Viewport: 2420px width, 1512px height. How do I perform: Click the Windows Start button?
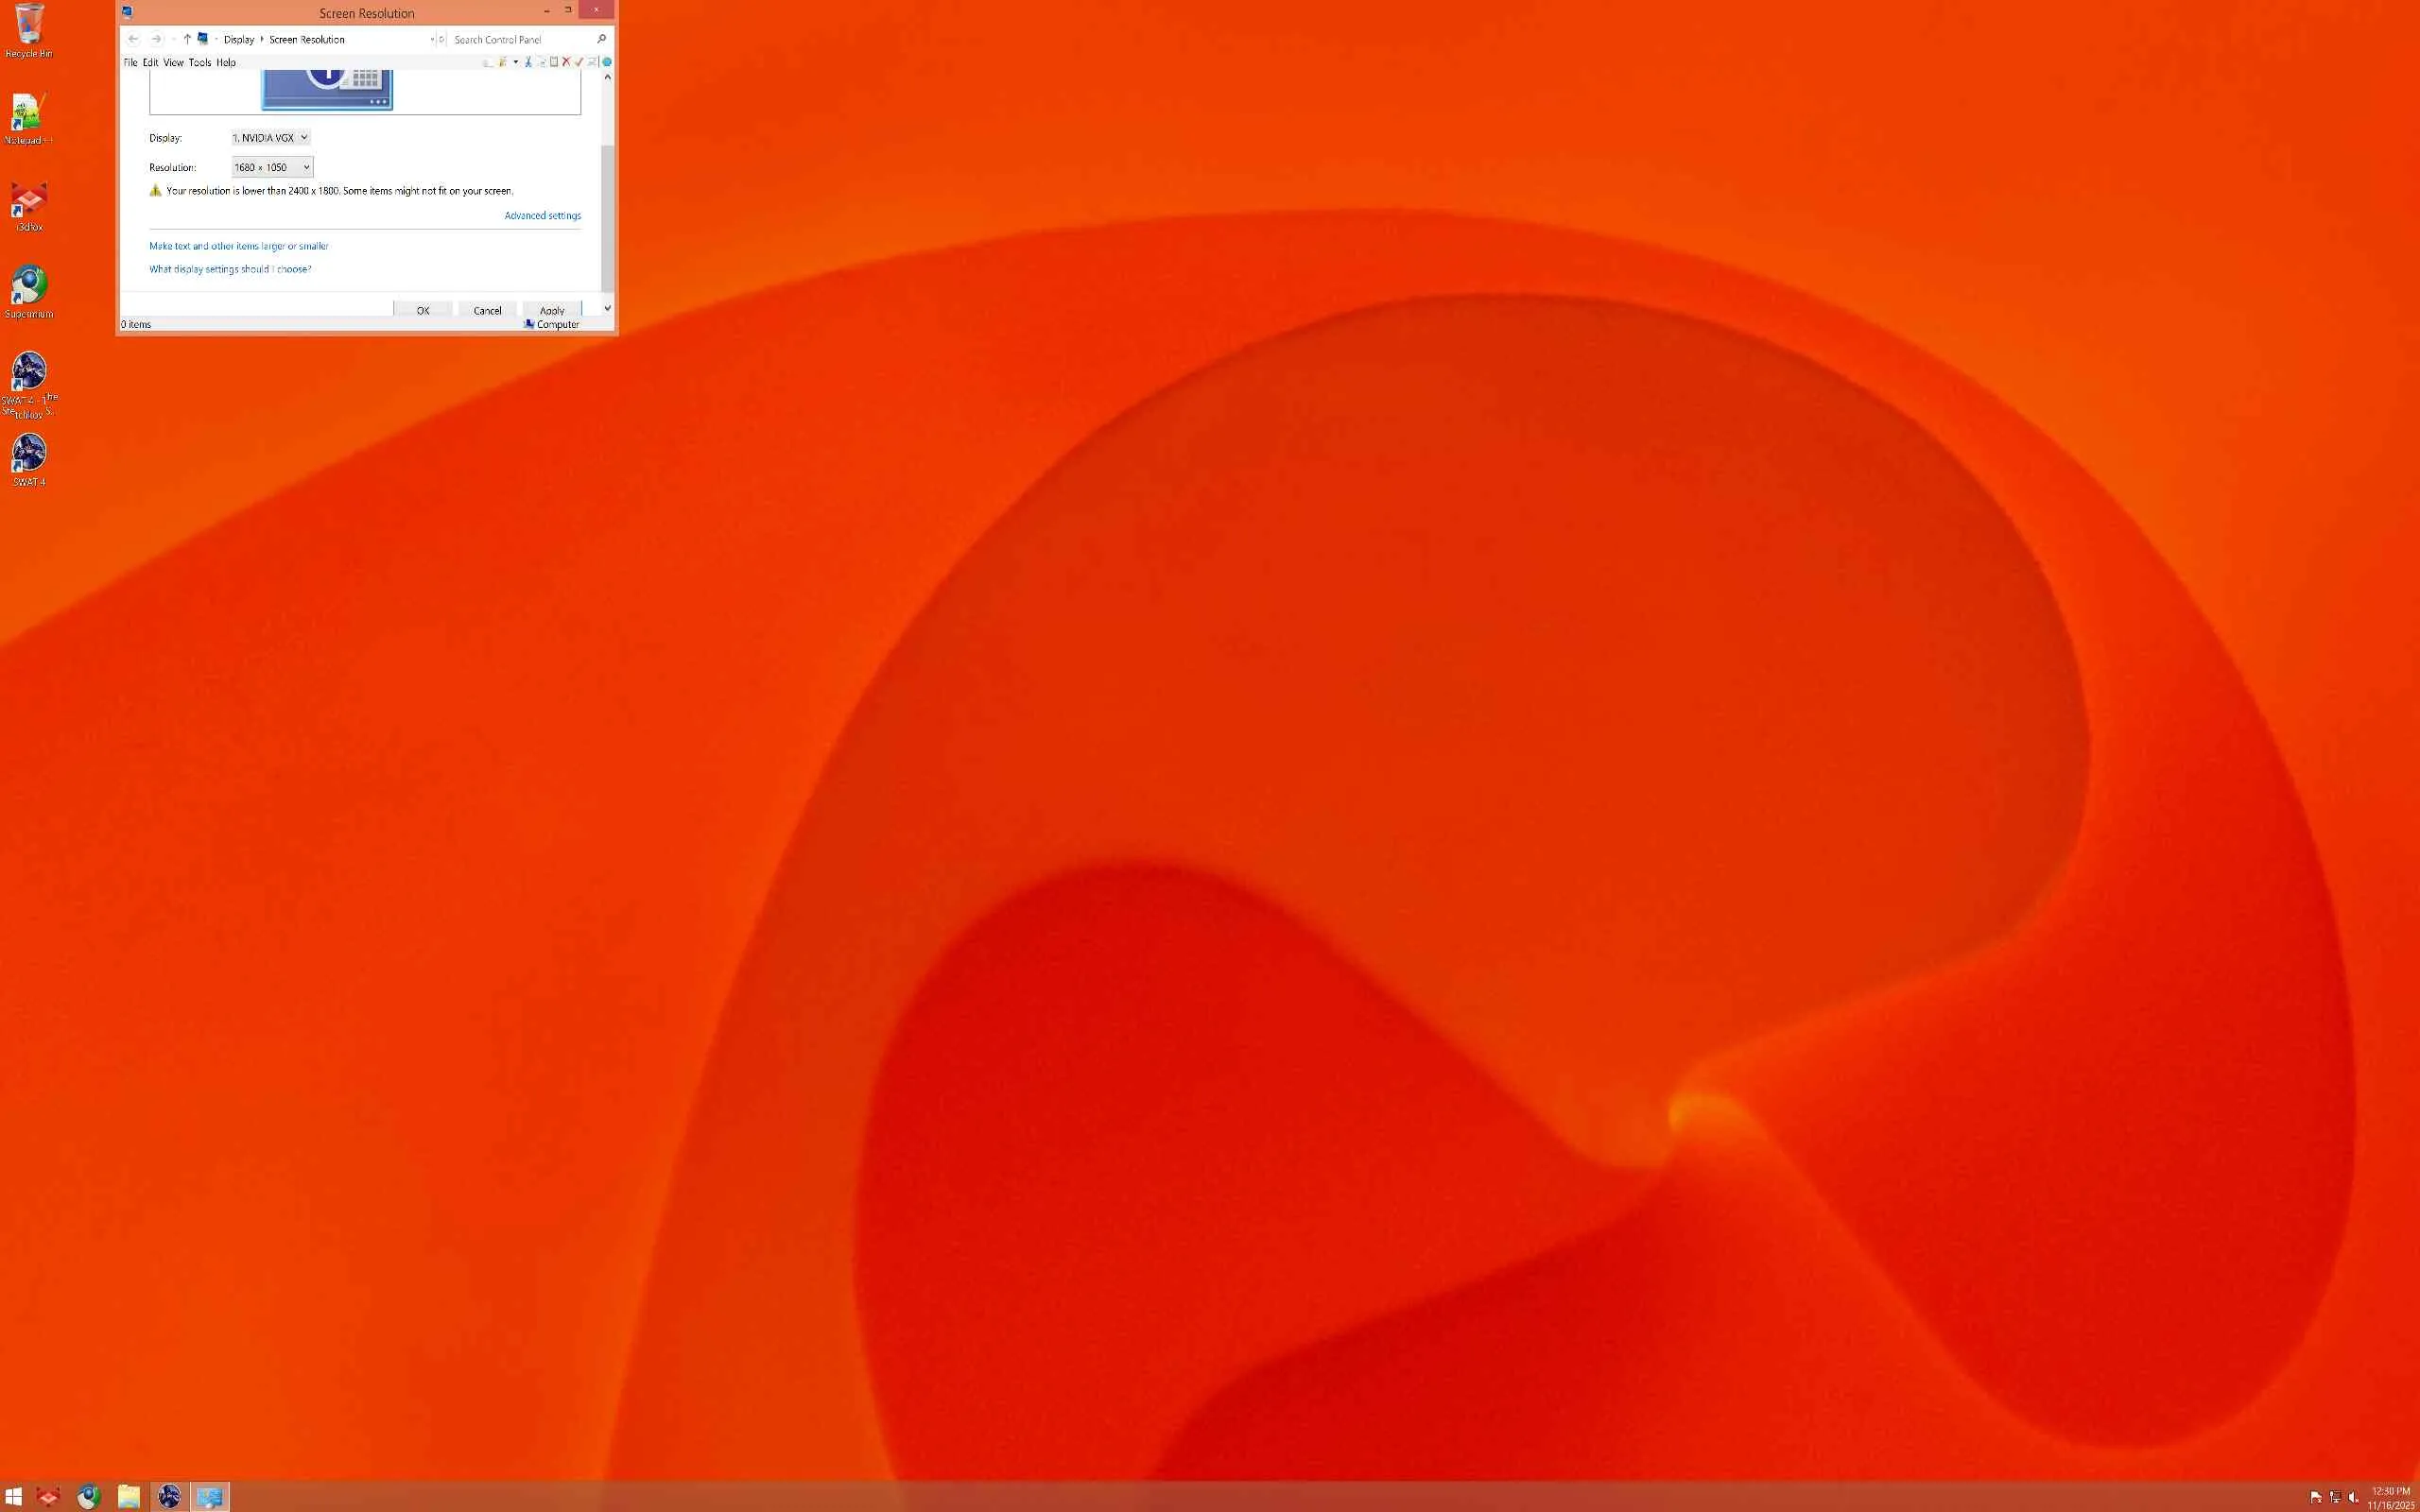click(x=14, y=1497)
